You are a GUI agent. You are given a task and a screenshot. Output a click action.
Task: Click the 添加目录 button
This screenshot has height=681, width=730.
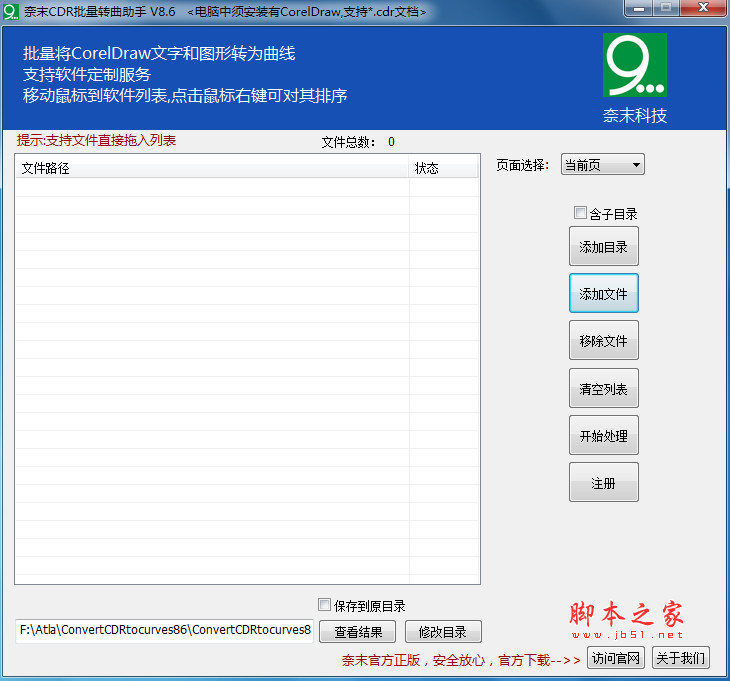coord(603,247)
